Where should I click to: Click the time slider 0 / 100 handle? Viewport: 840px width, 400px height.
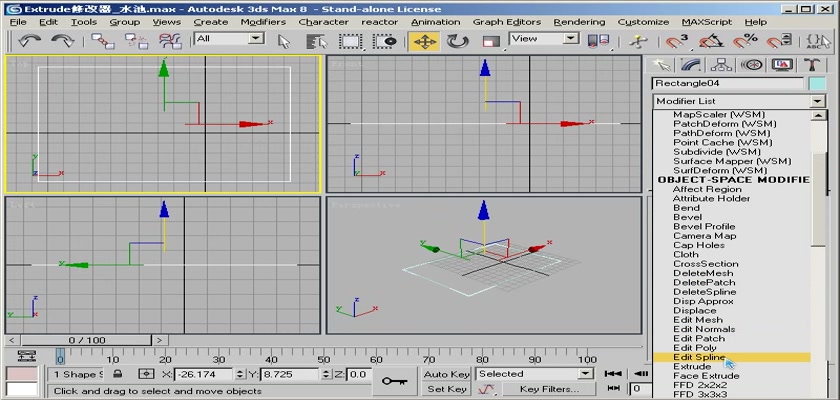click(87, 340)
